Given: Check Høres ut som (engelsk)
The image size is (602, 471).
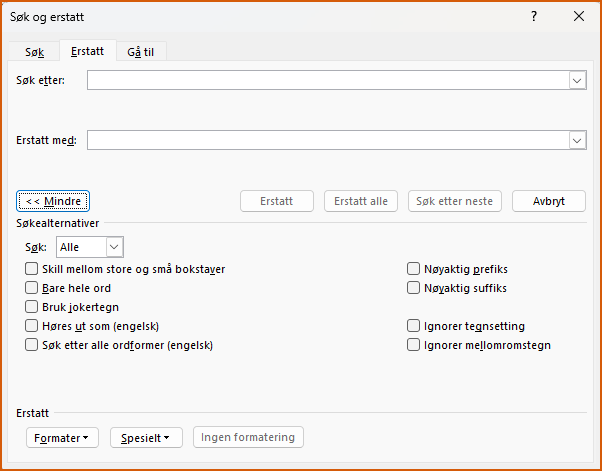Looking at the screenshot, I should pyautogui.click(x=32, y=326).
